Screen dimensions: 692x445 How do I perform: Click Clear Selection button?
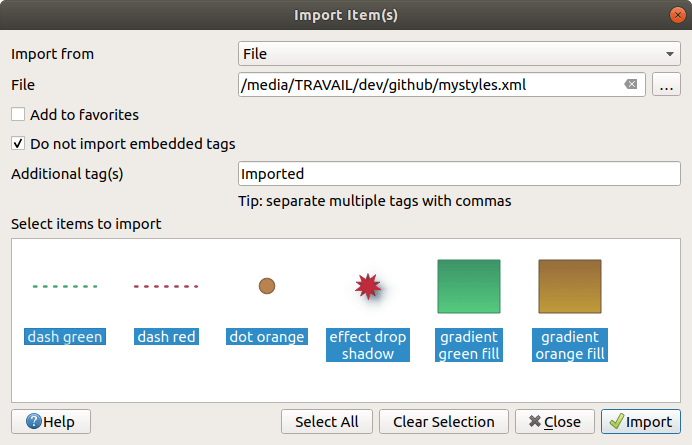444,422
